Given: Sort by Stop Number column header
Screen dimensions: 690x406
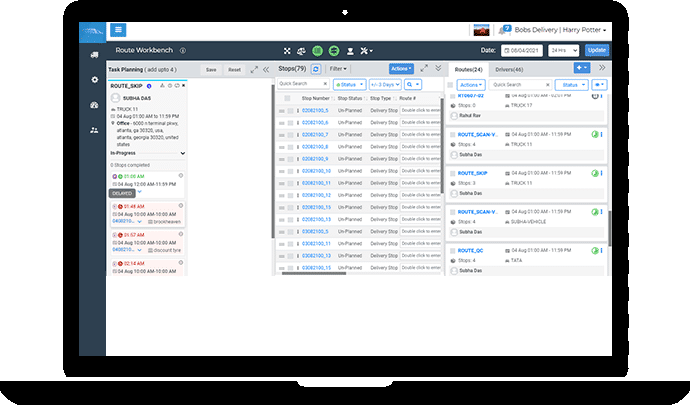Looking at the screenshot, I should (316, 99).
